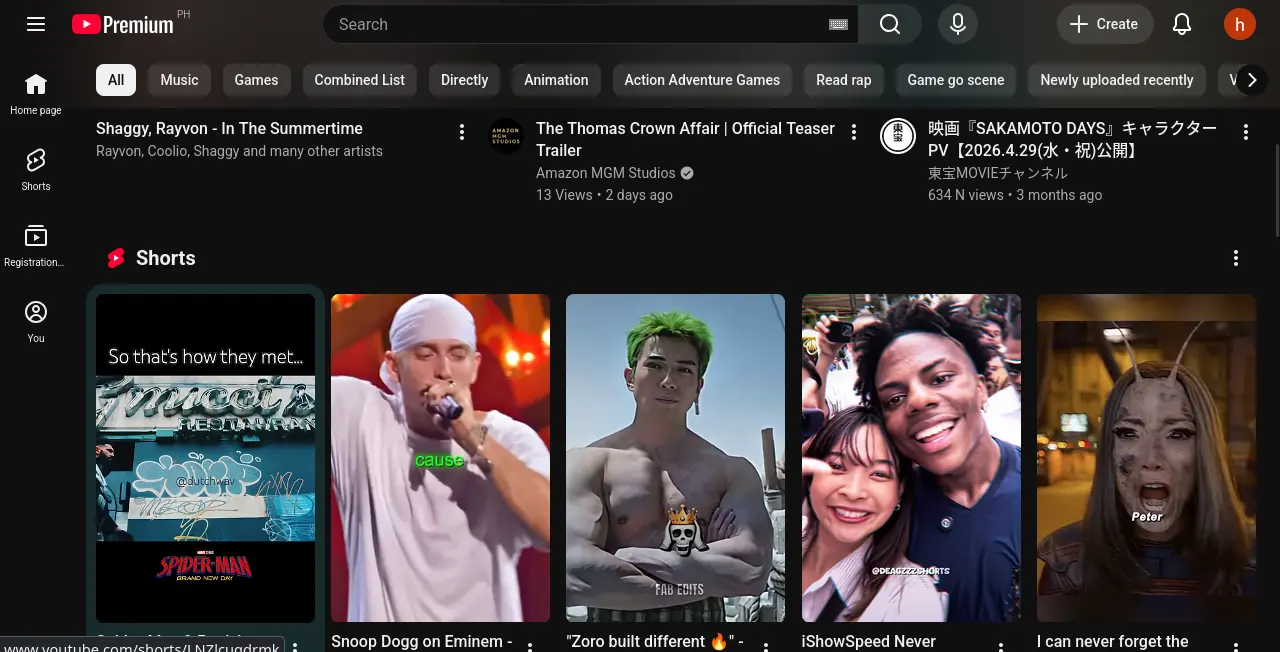
Task: Open Snoop Dogg on Eminem short title
Action: [422, 642]
